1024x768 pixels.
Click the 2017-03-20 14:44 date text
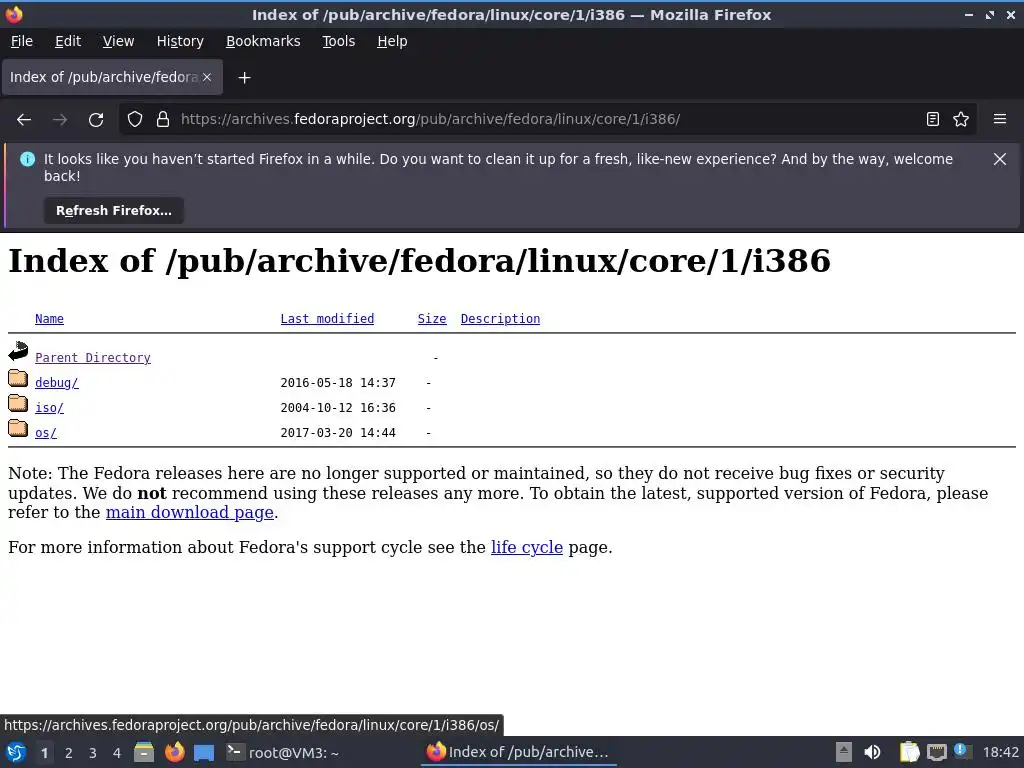338,433
